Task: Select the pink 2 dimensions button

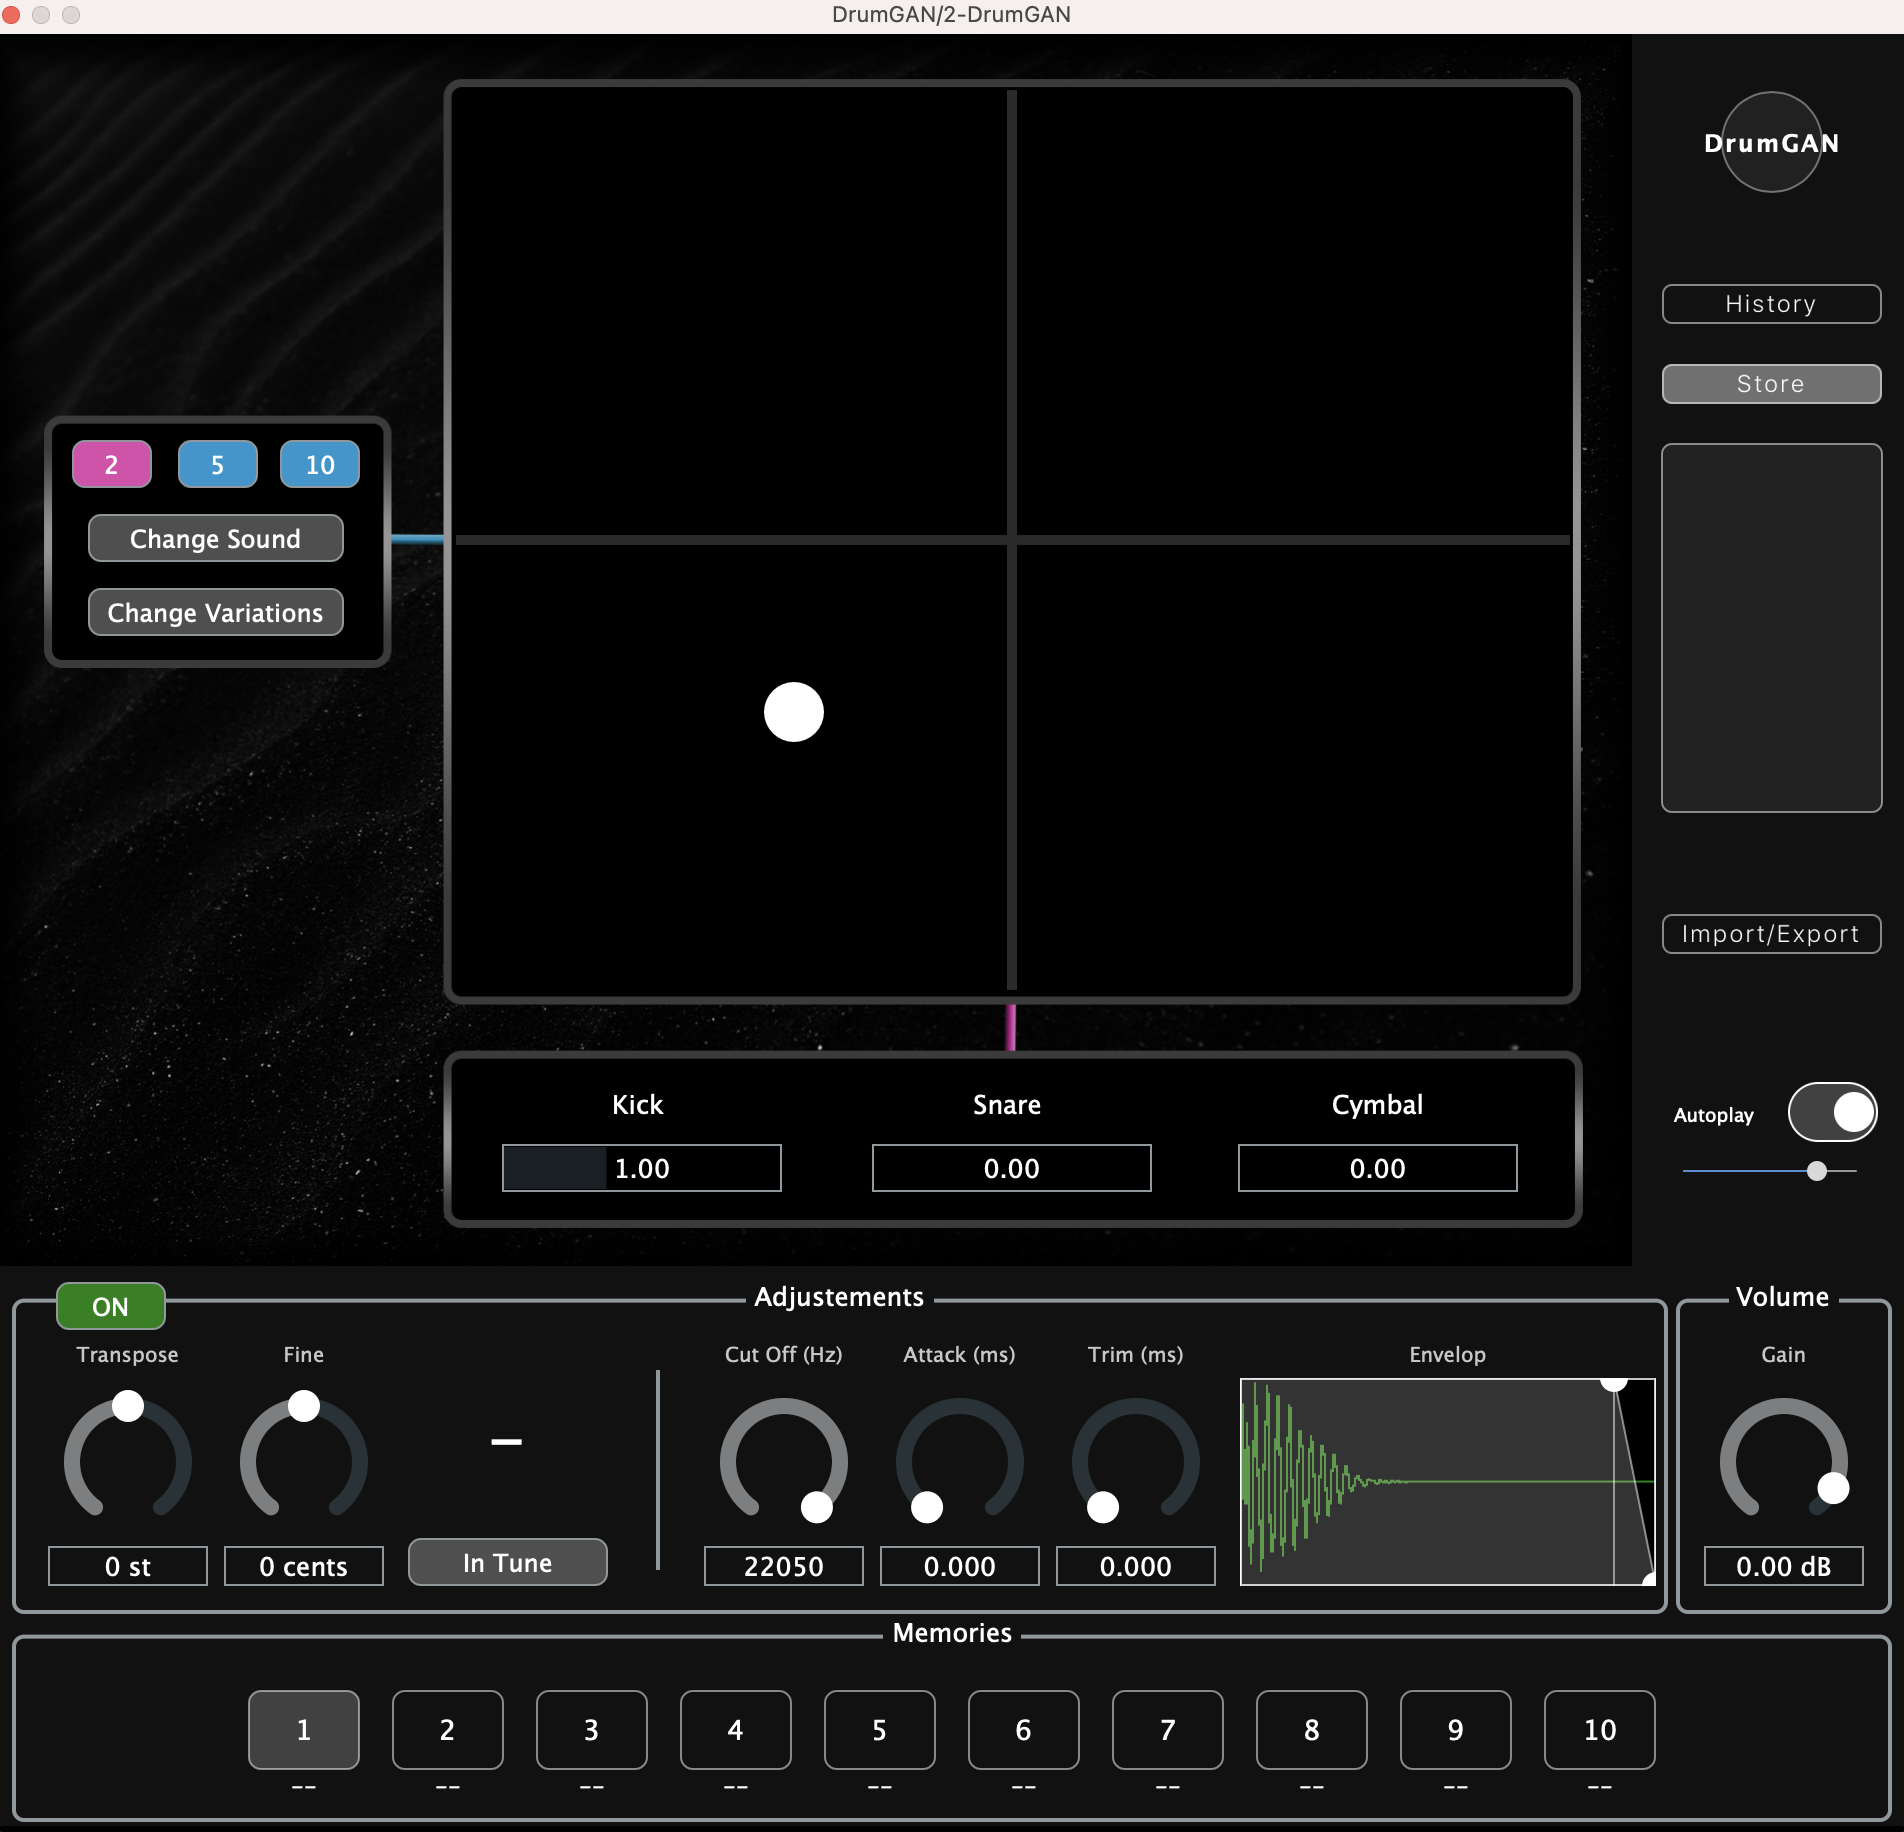Action: pyautogui.click(x=112, y=464)
